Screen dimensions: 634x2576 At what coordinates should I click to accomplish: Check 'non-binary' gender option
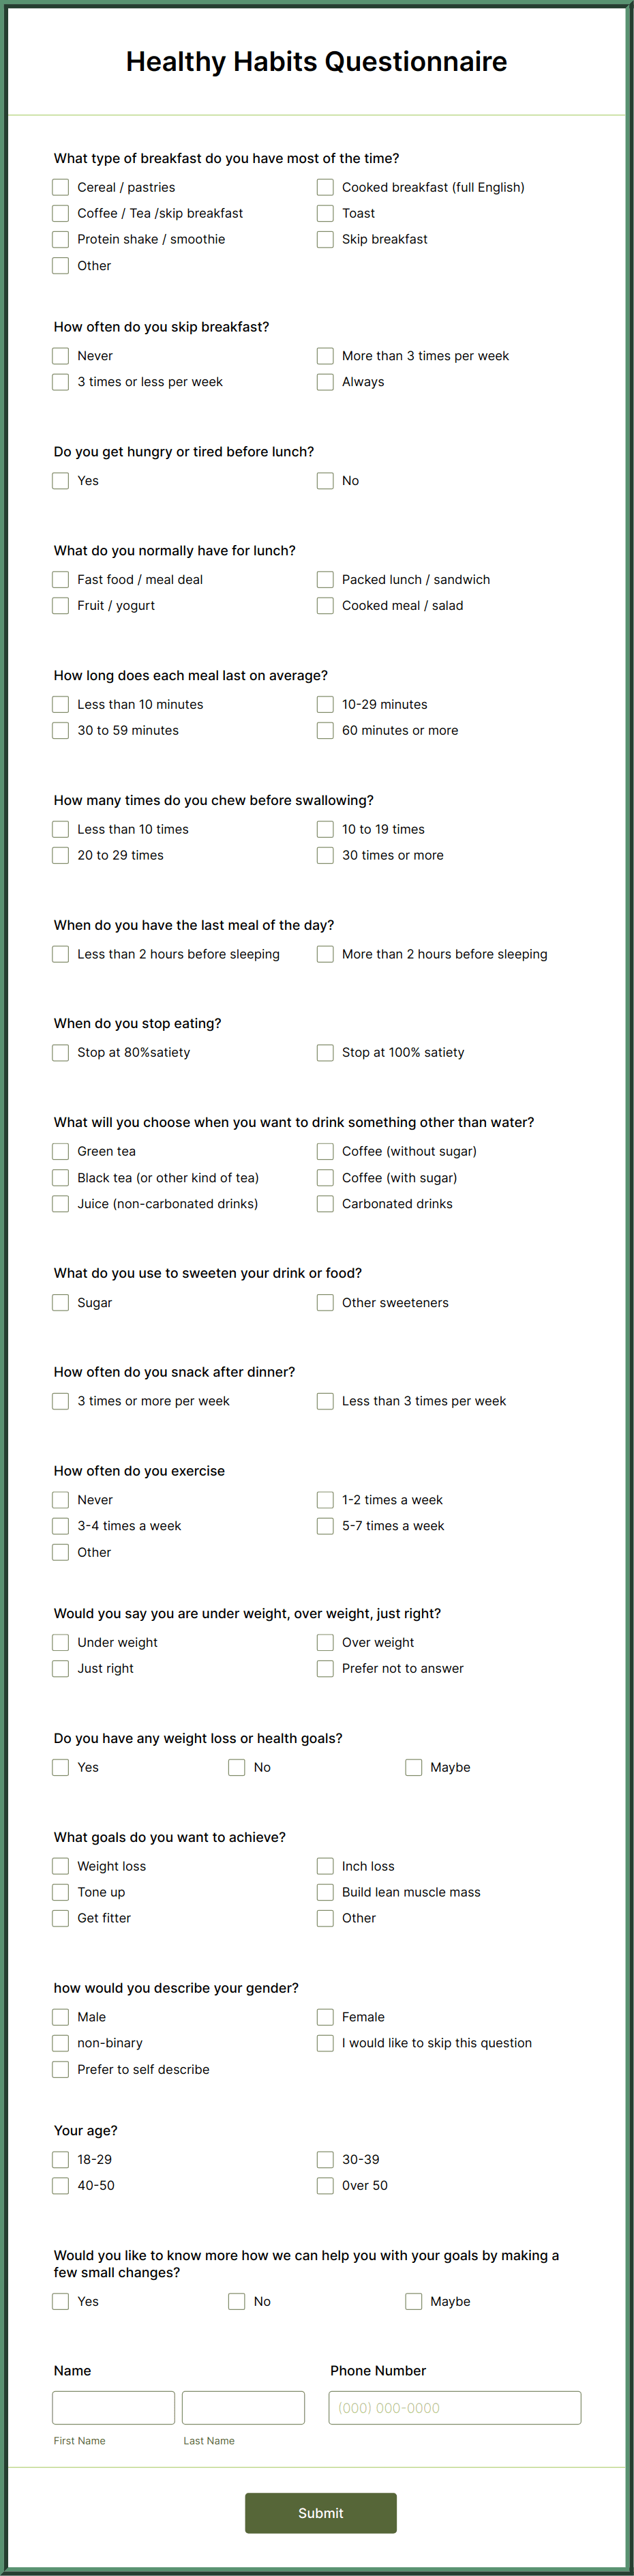pos(60,2043)
